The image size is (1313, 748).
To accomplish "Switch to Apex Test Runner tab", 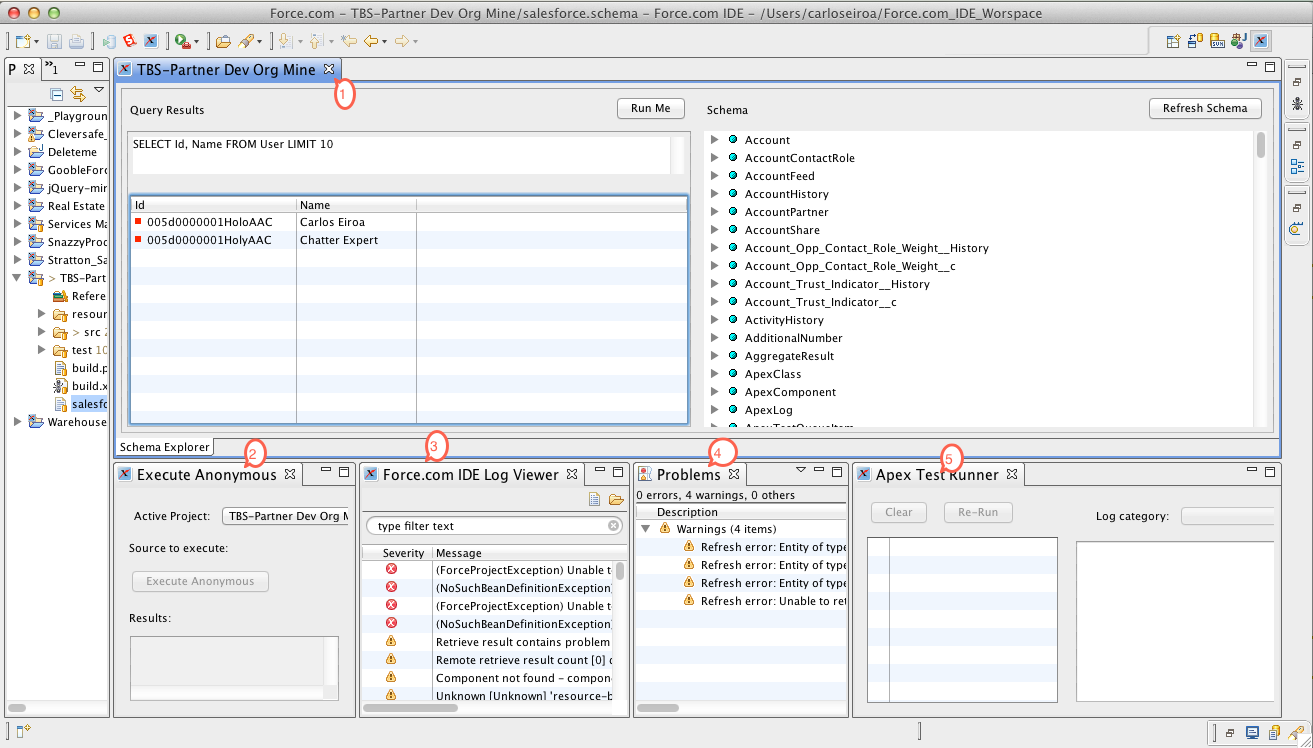I will (x=937, y=475).
